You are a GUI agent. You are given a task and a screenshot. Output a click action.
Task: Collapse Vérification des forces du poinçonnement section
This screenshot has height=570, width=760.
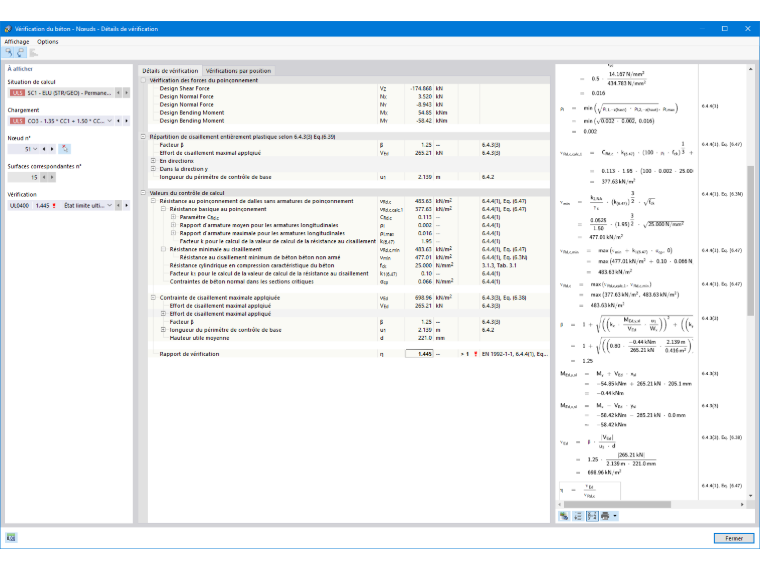click(x=143, y=80)
